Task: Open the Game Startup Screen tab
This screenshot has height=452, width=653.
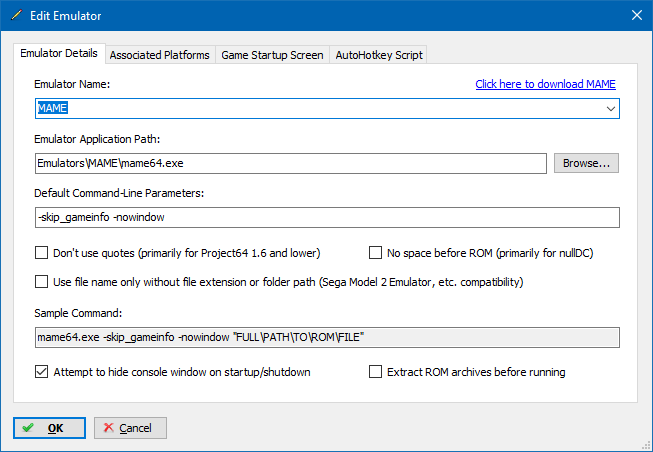Action: 272,55
